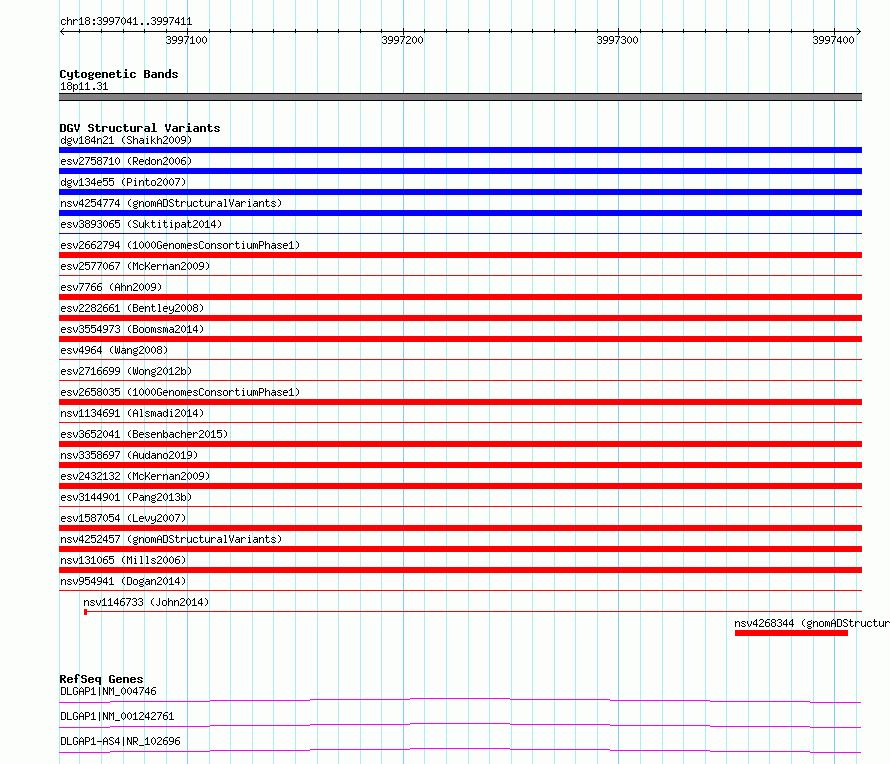This screenshot has width=890, height=764.
Task: Open variant esv2658035 (1000GenomesConsortiumPhase1)
Action: coord(180,392)
